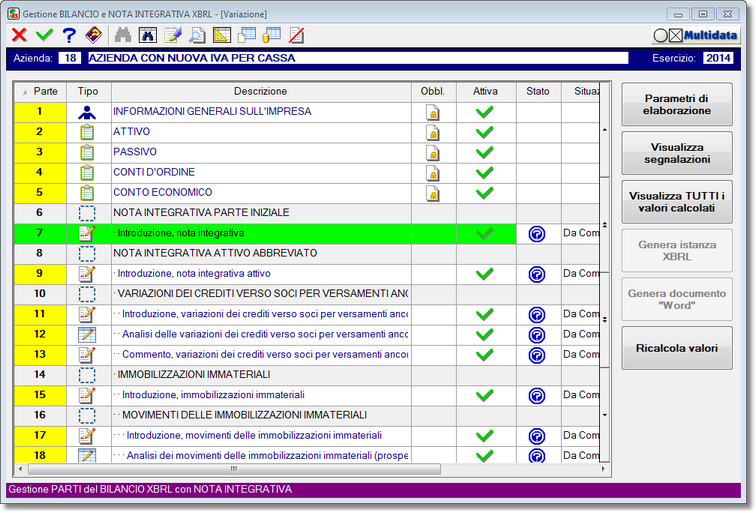The image size is (756, 513).
Task: Click the clipboard type icon for ATTIVO row
Action: 87,132
